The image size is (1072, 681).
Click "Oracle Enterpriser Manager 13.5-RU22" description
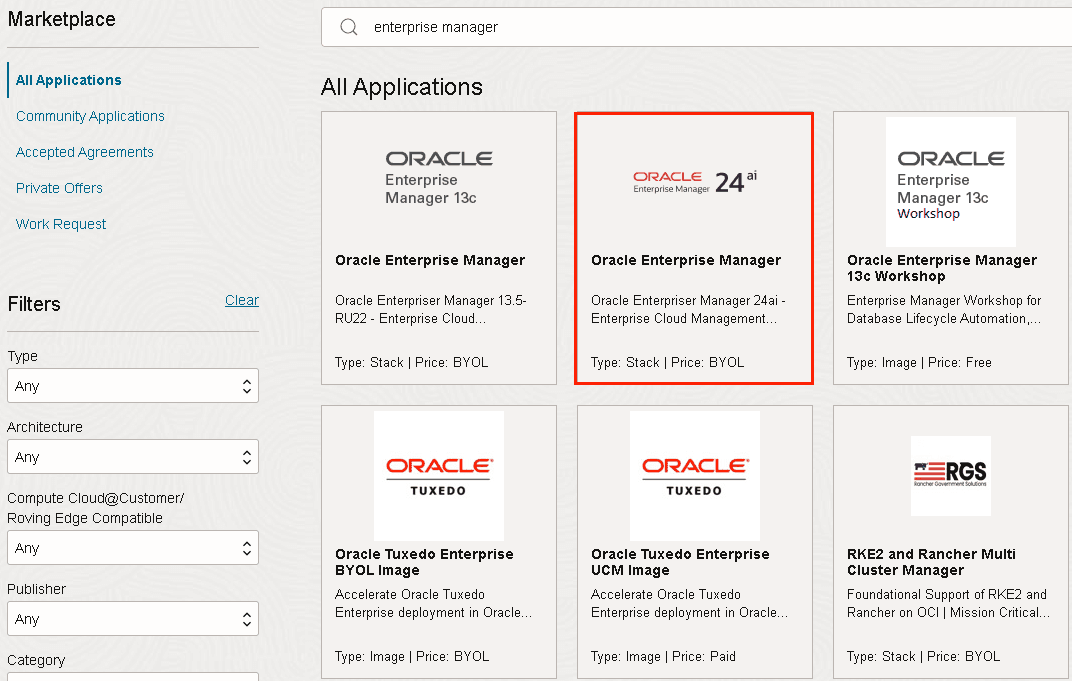tap(431, 309)
